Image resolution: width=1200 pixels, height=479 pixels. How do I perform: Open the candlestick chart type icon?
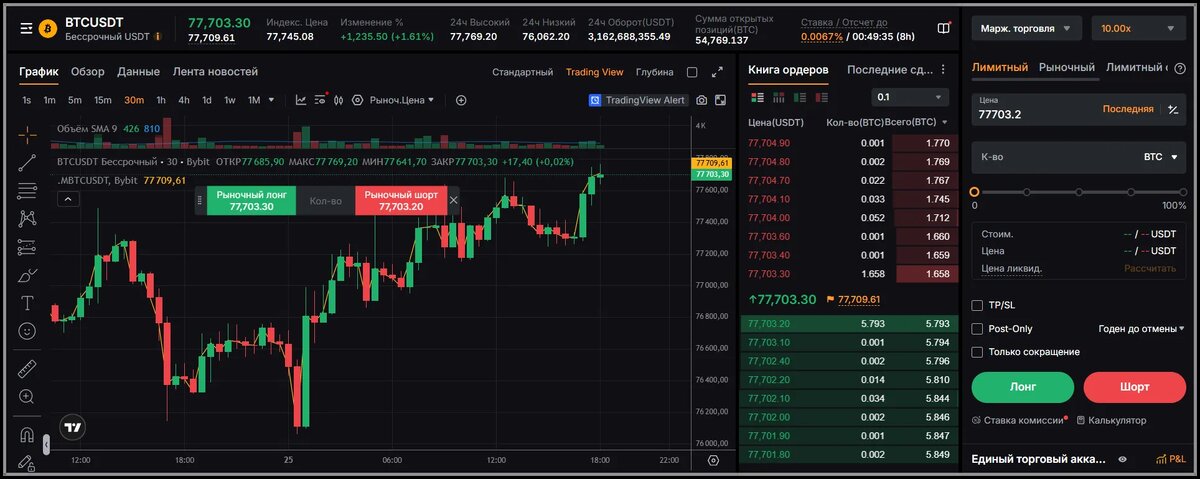339,100
